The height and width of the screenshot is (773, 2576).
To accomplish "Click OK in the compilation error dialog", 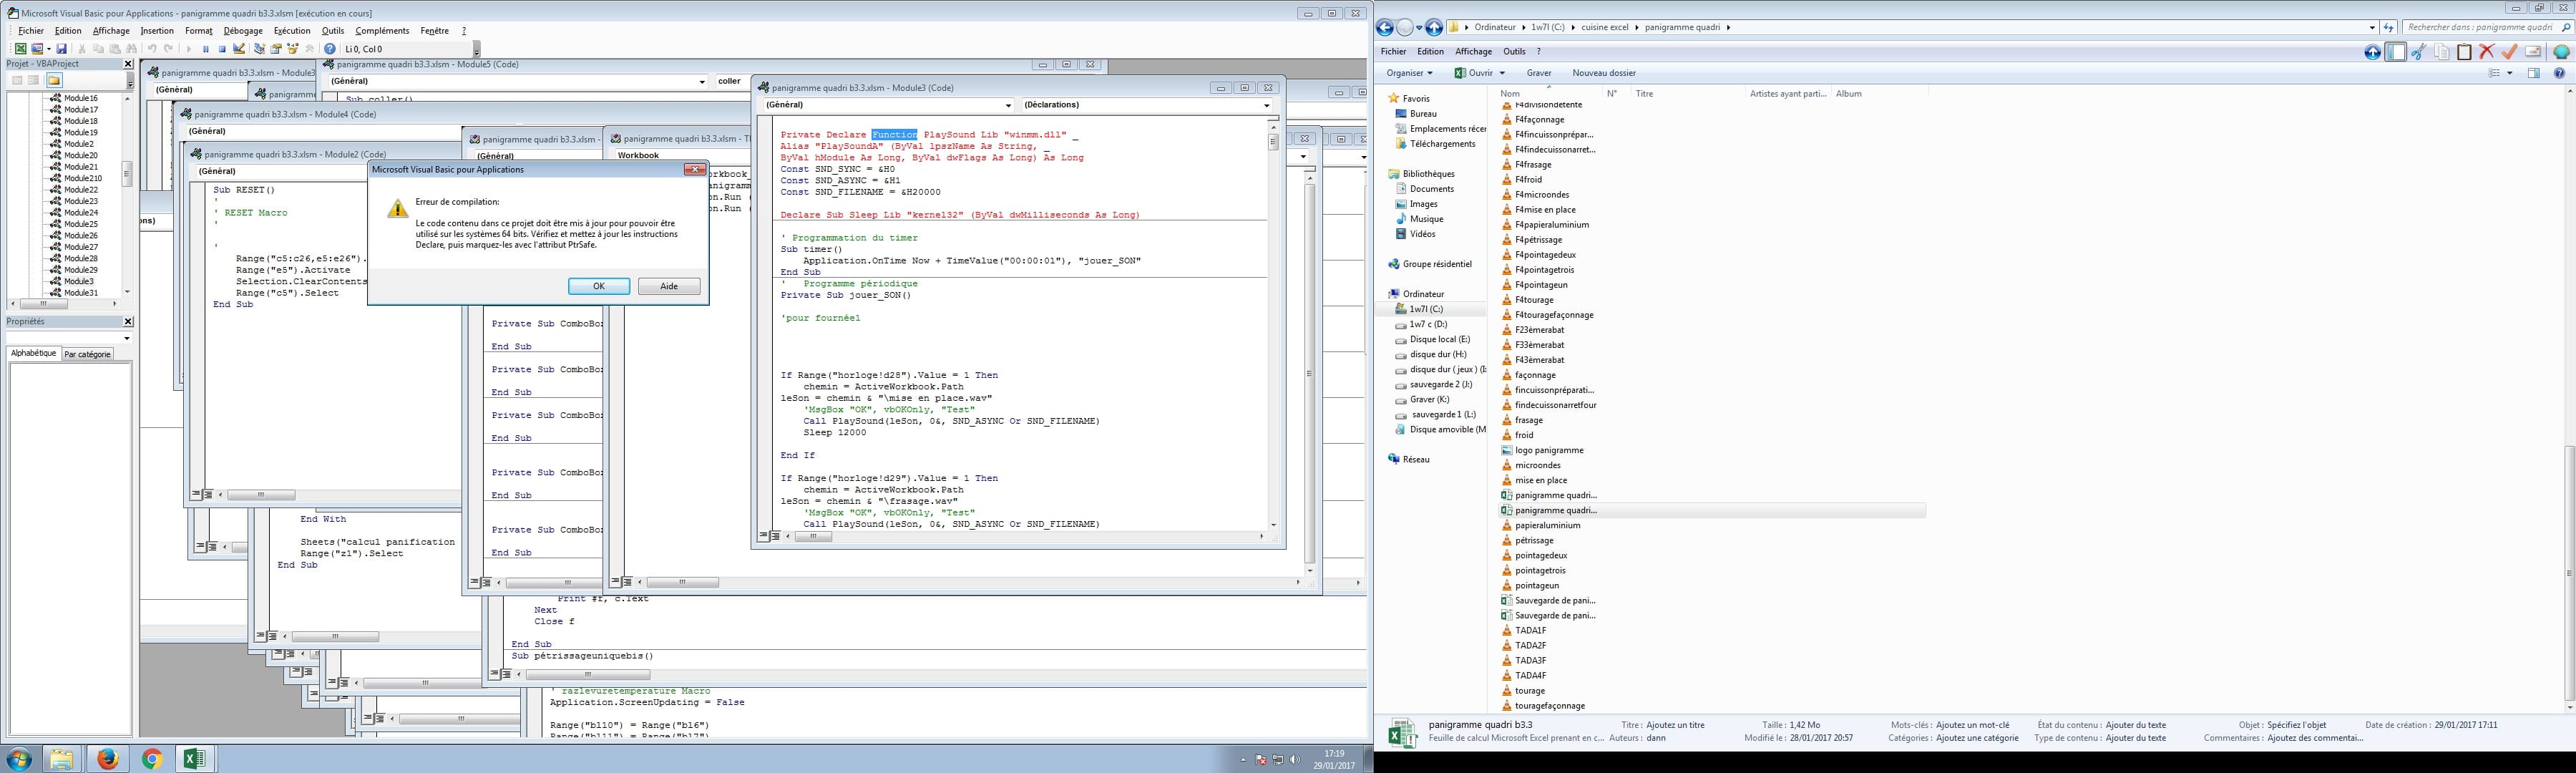I will [598, 286].
